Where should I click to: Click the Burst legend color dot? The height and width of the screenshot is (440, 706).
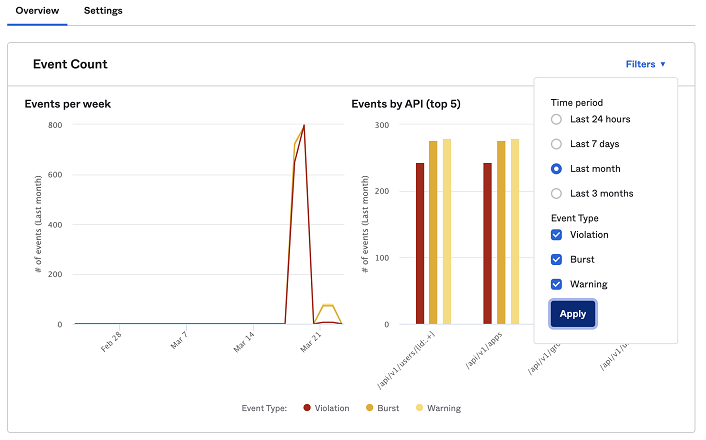click(x=368, y=408)
